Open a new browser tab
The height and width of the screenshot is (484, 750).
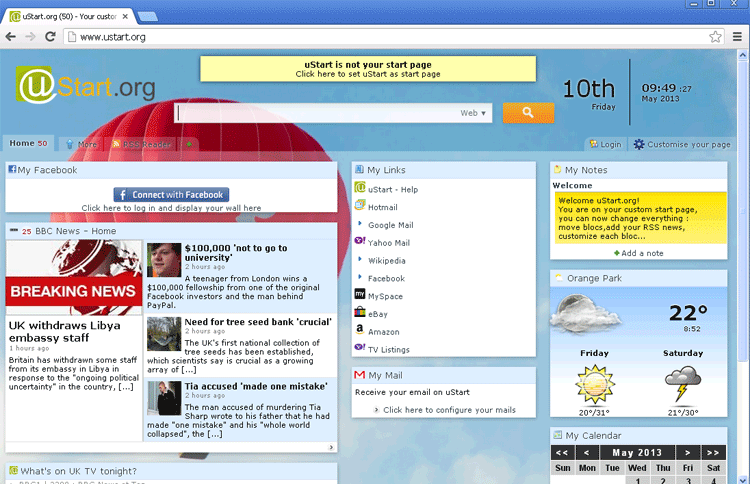(148, 17)
